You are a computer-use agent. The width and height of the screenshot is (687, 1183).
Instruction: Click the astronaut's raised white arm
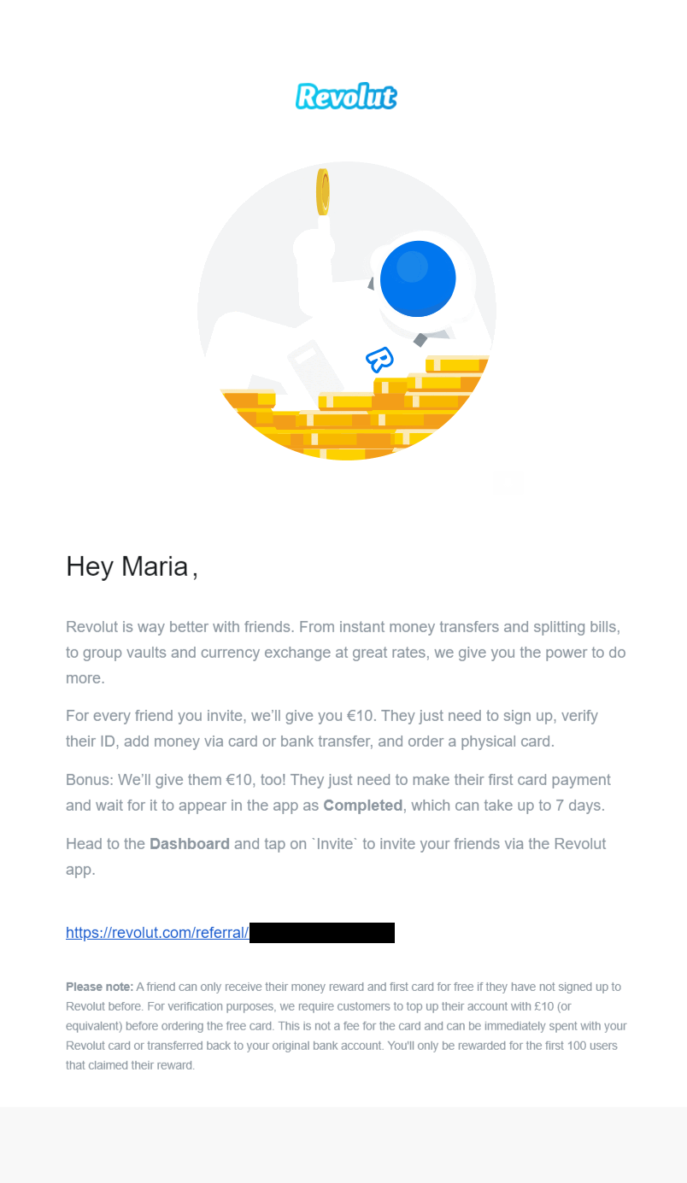(x=318, y=250)
